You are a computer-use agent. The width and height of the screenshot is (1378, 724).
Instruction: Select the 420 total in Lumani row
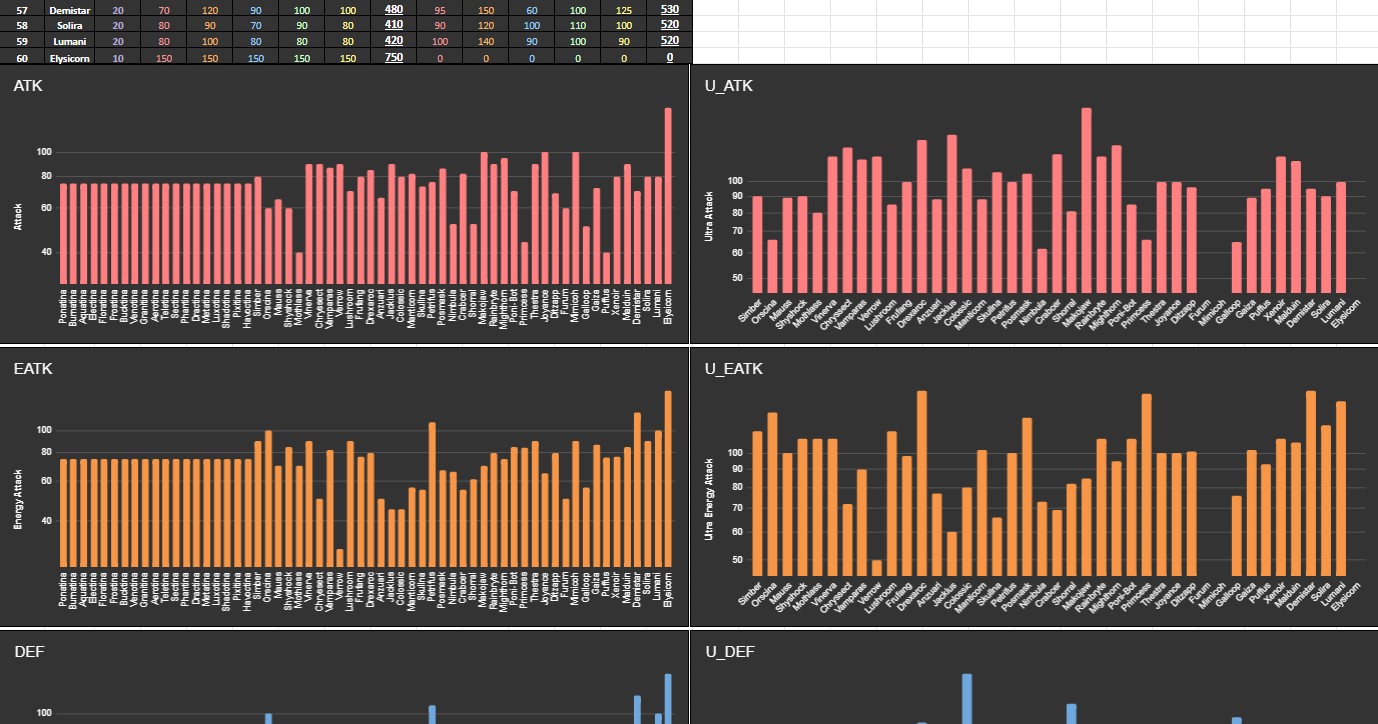point(394,41)
